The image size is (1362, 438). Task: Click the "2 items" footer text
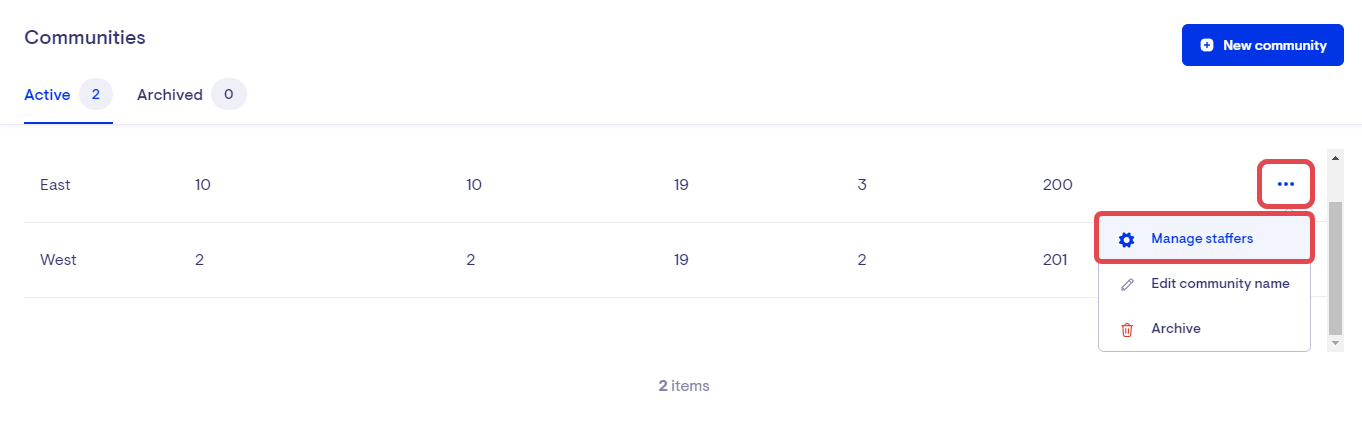pos(684,386)
